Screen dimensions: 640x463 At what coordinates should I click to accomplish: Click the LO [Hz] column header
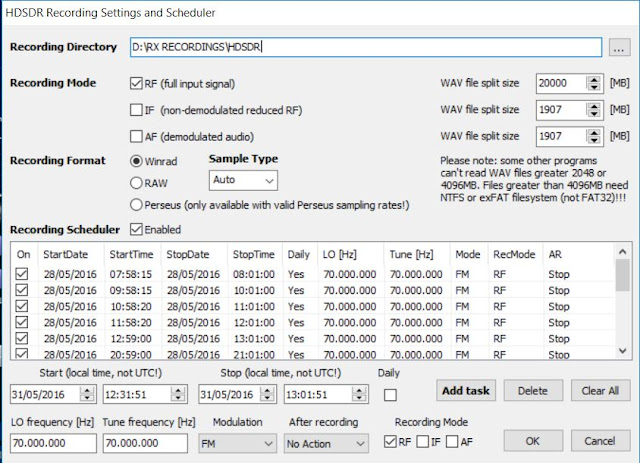(x=351, y=254)
